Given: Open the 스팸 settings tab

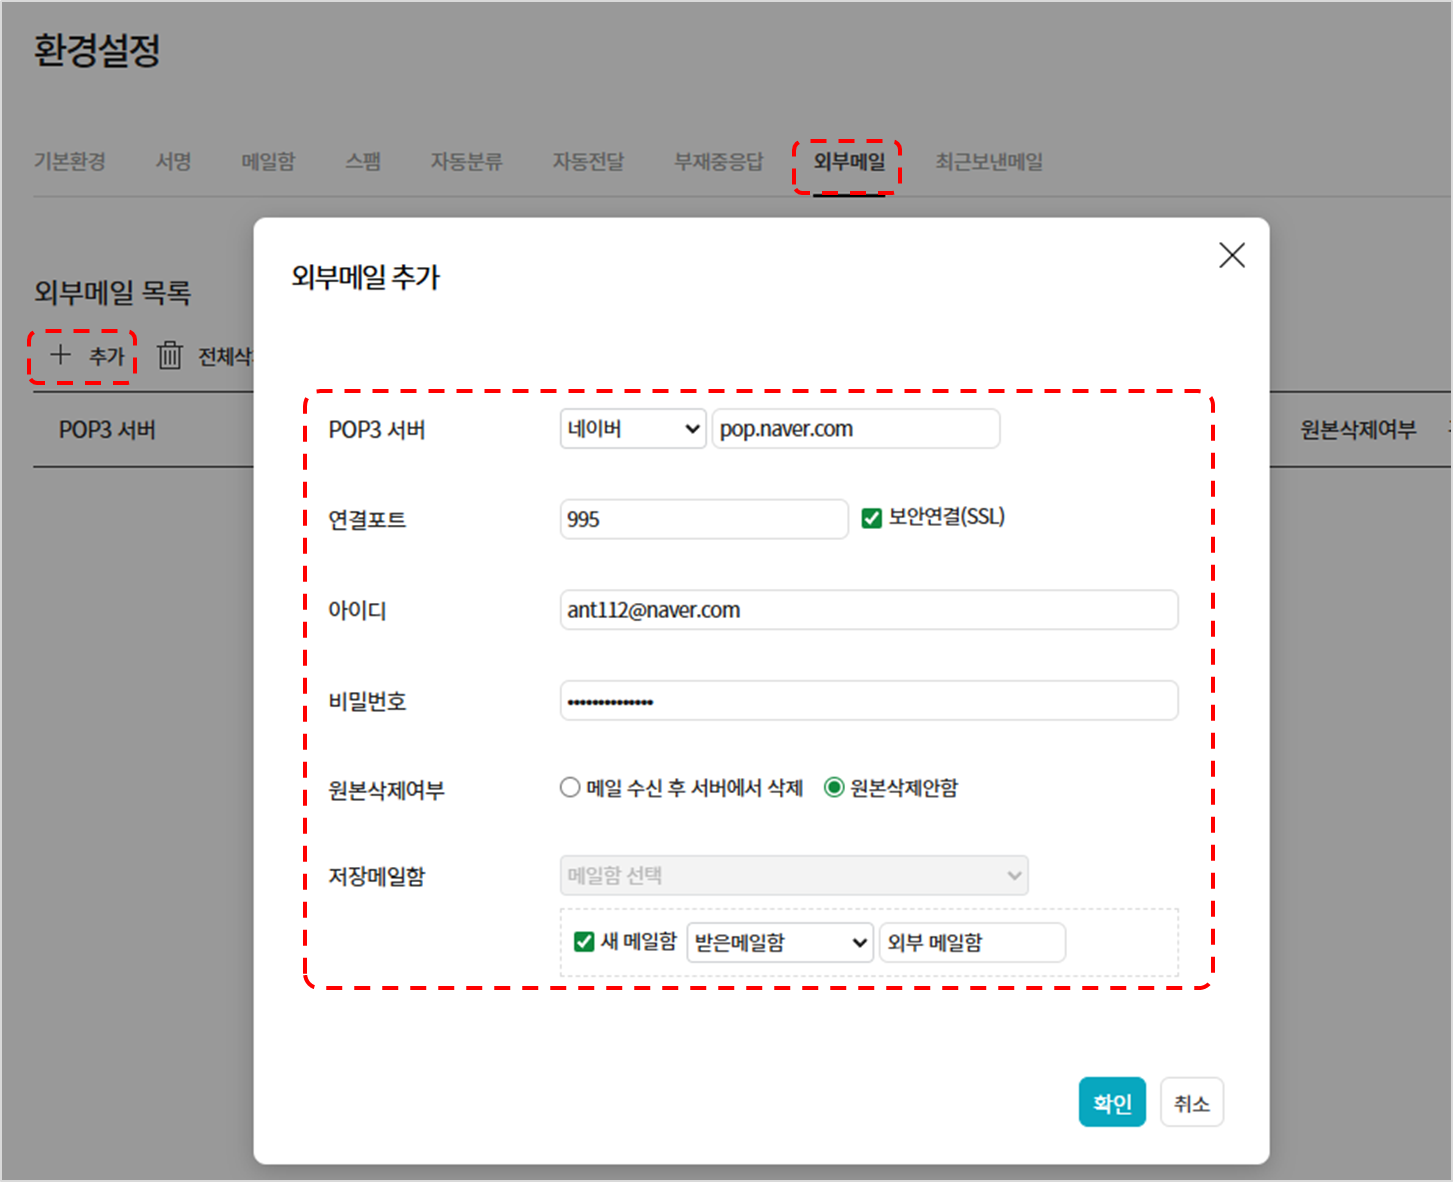Looking at the screenshot, I should click(363, 162).
